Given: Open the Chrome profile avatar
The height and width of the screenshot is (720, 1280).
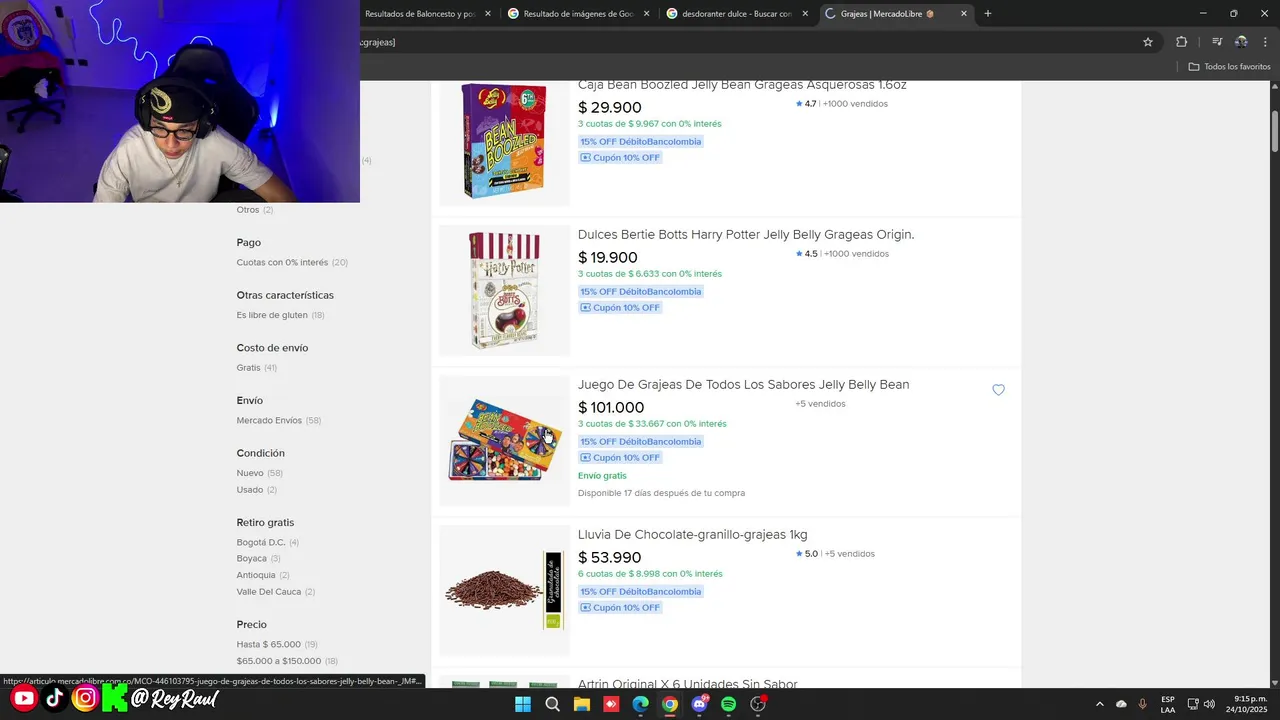Looking at the screenshot, I should [1241, 42].
